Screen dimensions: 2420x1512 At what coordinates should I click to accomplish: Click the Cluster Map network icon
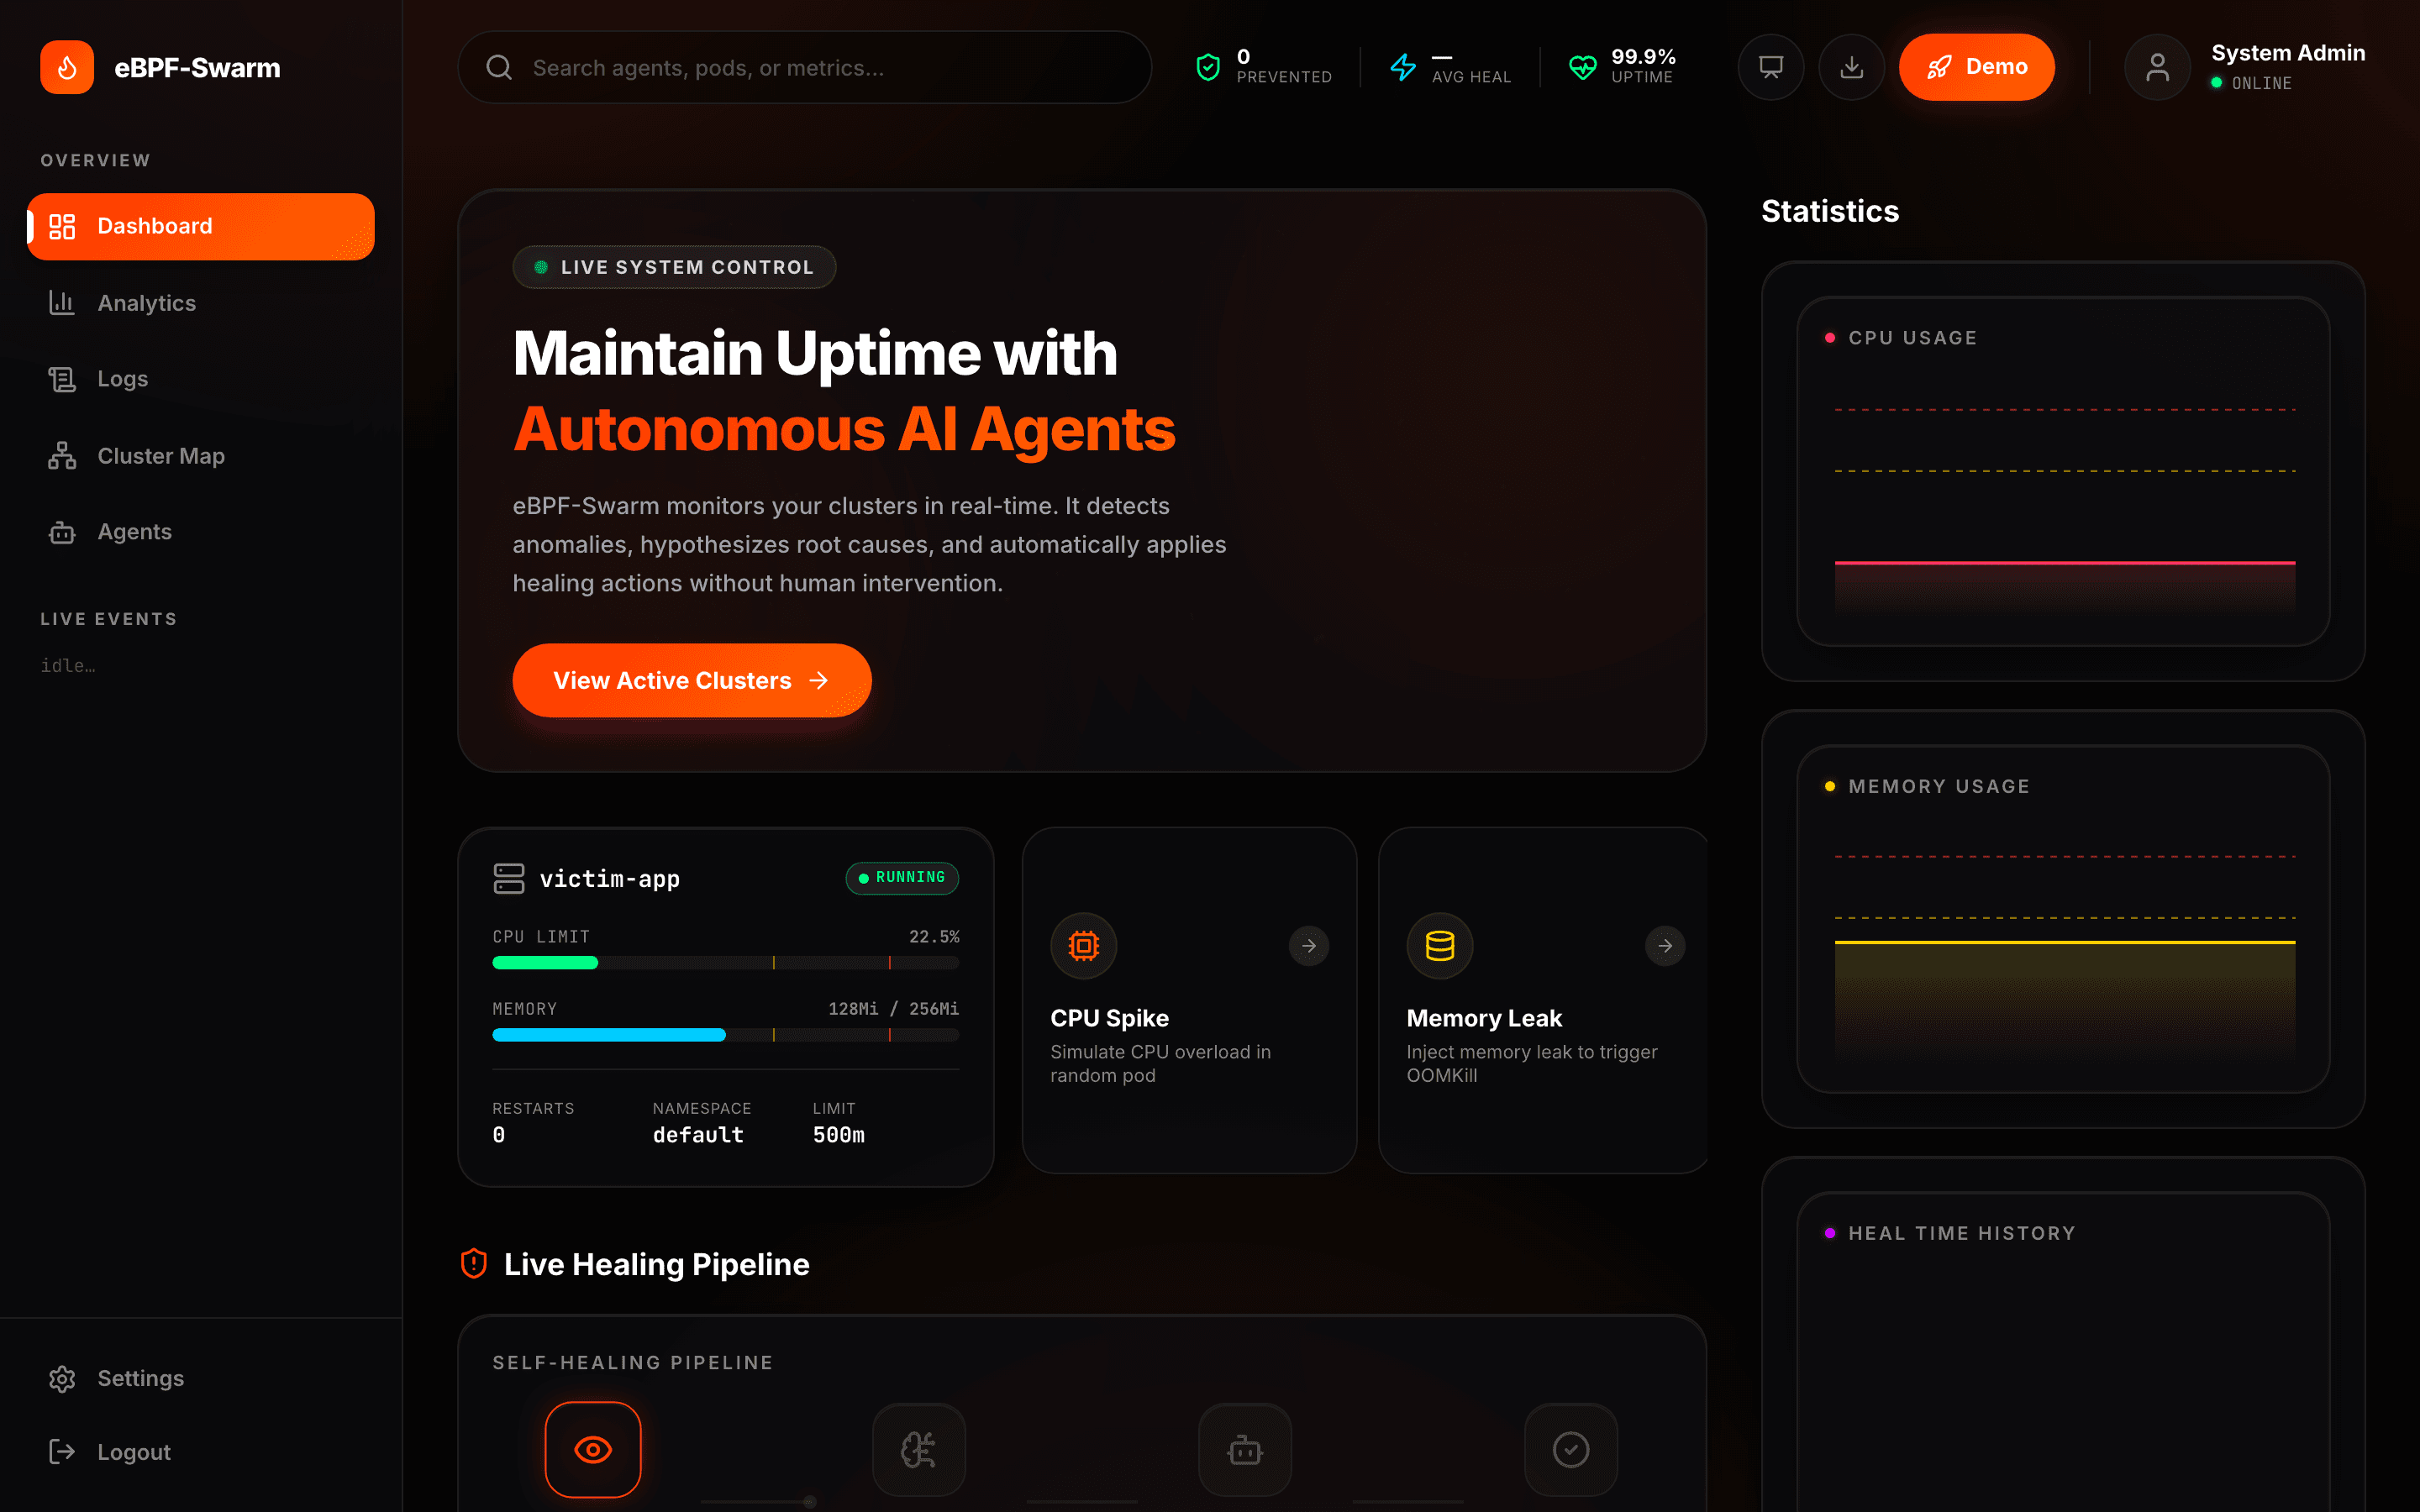[62, 456]
